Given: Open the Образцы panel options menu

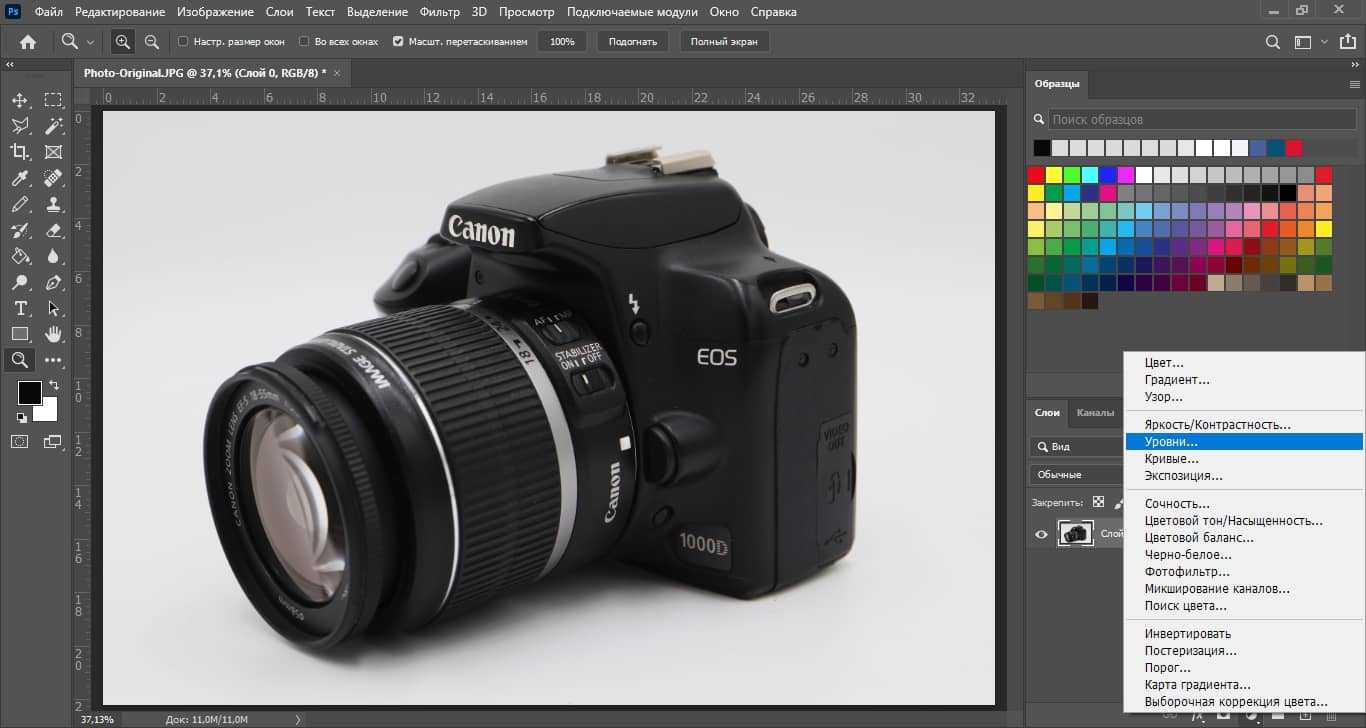Looking at the screenshot, I should pyautogui.click(x=1355, y=84).
